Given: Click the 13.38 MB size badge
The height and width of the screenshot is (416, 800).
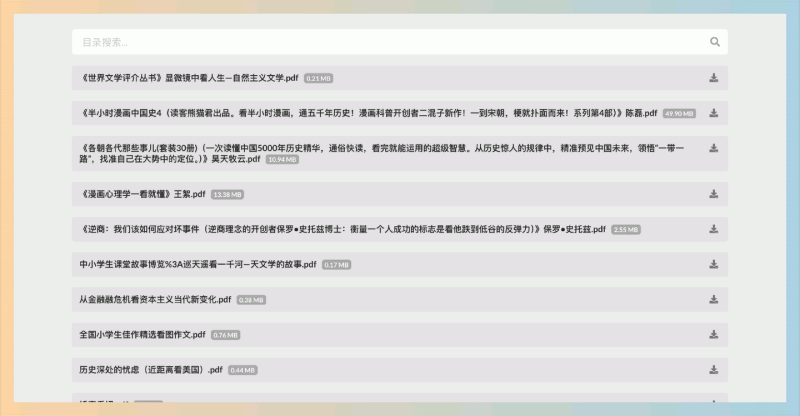Looking at the screenshot, I should point(227,194).
